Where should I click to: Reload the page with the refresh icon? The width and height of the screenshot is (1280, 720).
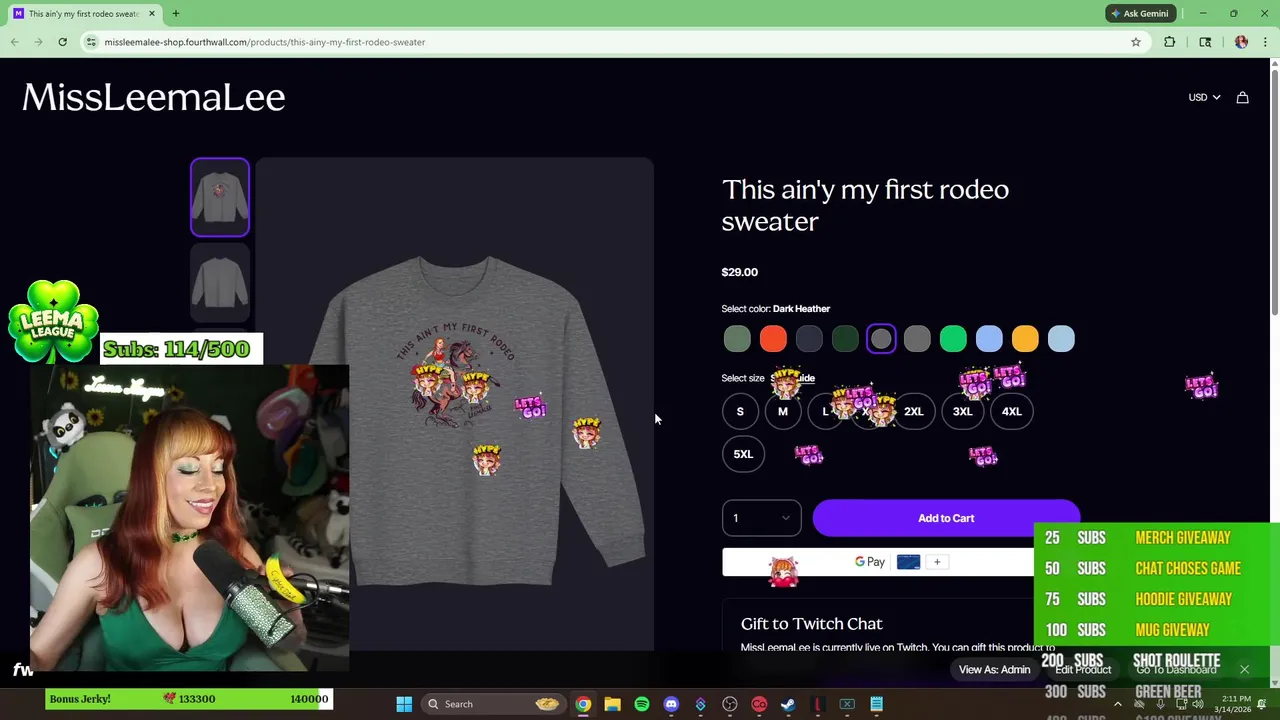point(62,42)
